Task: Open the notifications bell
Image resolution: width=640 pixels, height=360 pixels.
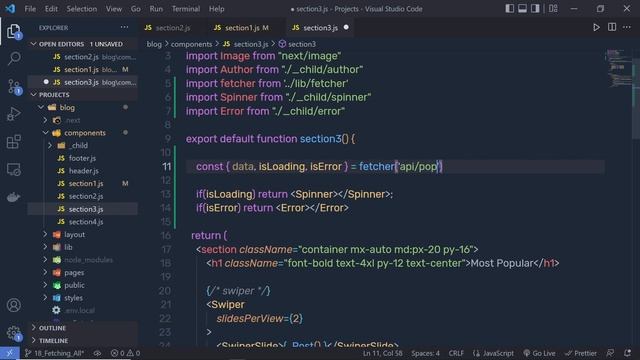Action: click(x=627, y=353)
